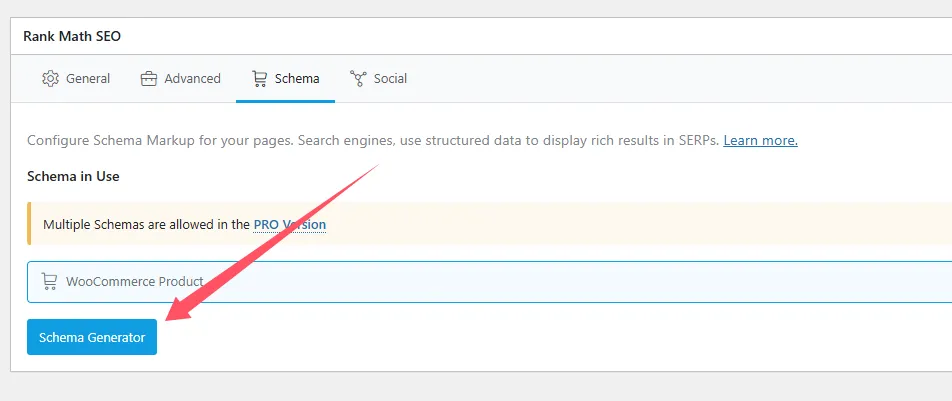Click the Schema tab cart icon
Image resolution: width=952 pixels, height=401 pixels.
(259, 78)
